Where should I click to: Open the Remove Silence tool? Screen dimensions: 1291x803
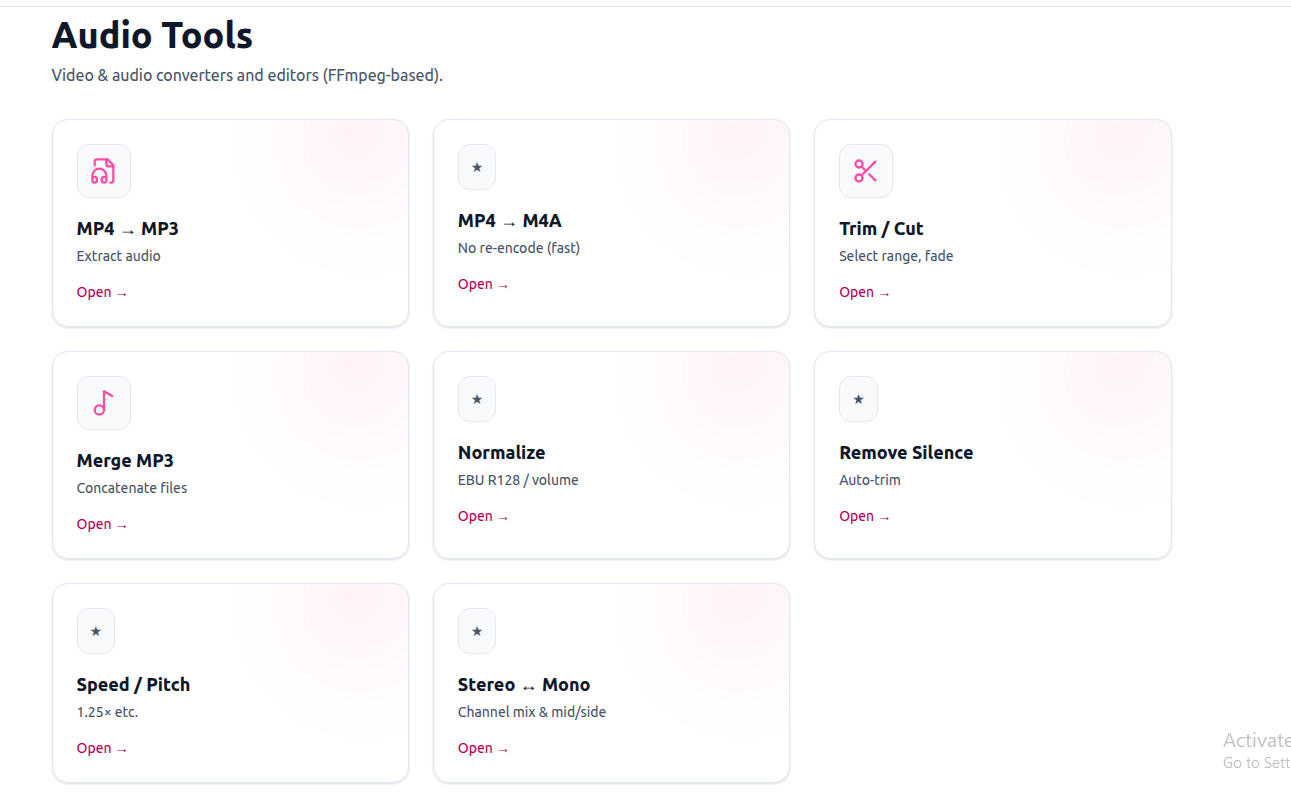point(864,515)
